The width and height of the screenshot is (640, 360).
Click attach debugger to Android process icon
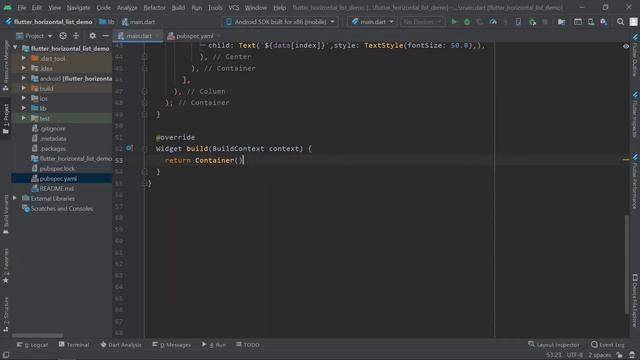pyautogui.click(x=532, y=22)
